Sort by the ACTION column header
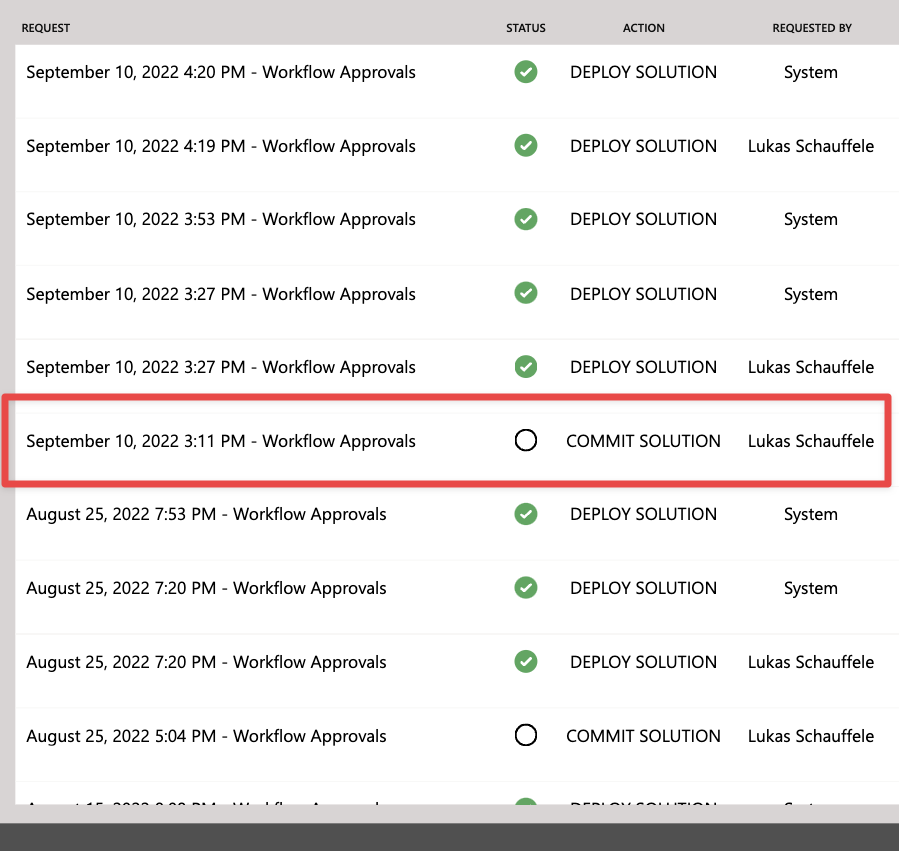899x851 pixels. click(643, 28)
